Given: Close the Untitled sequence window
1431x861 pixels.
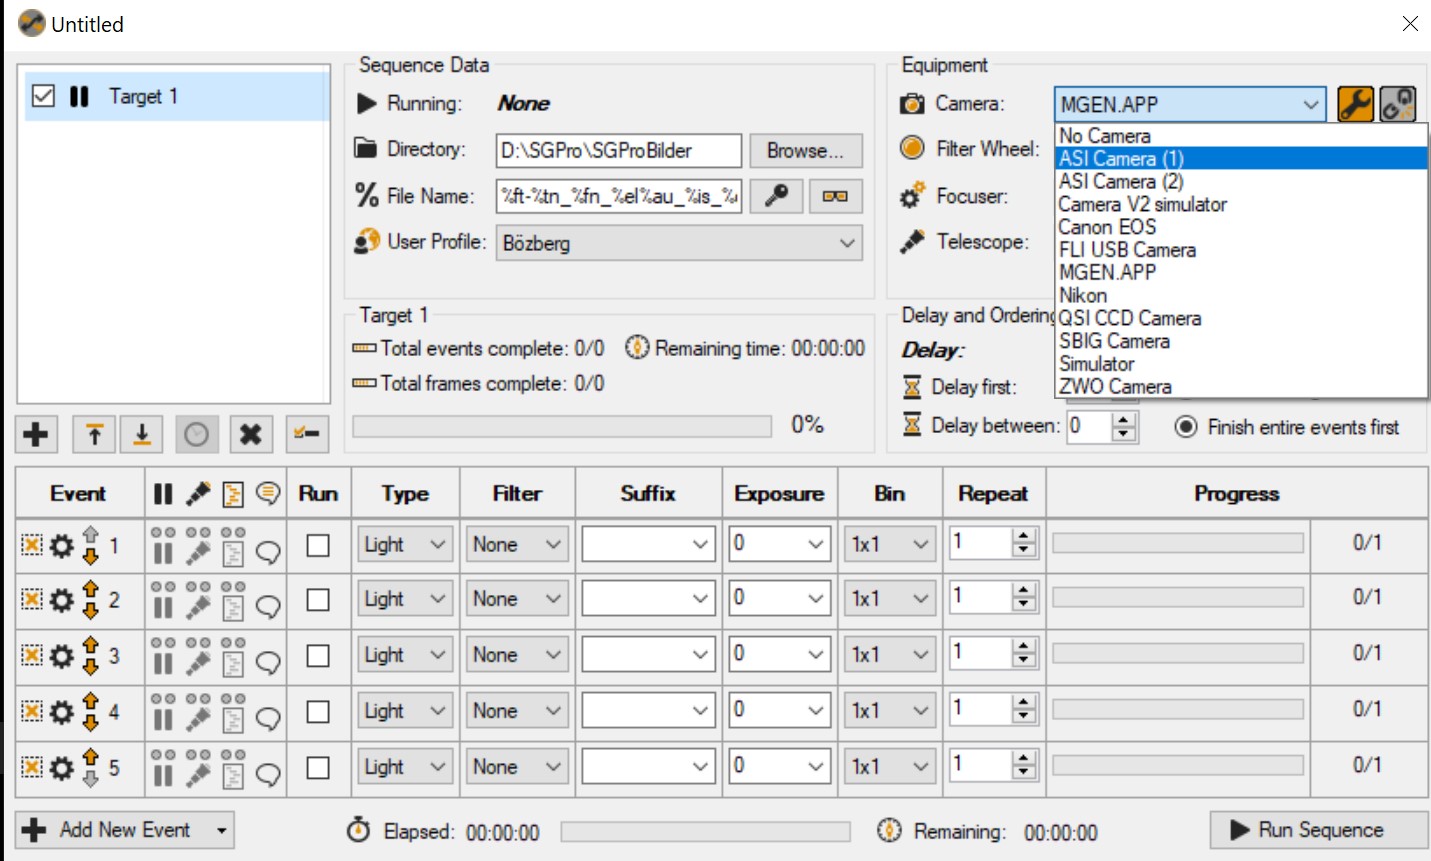Looking at the screenshot, I should [x=1410, y=23].
